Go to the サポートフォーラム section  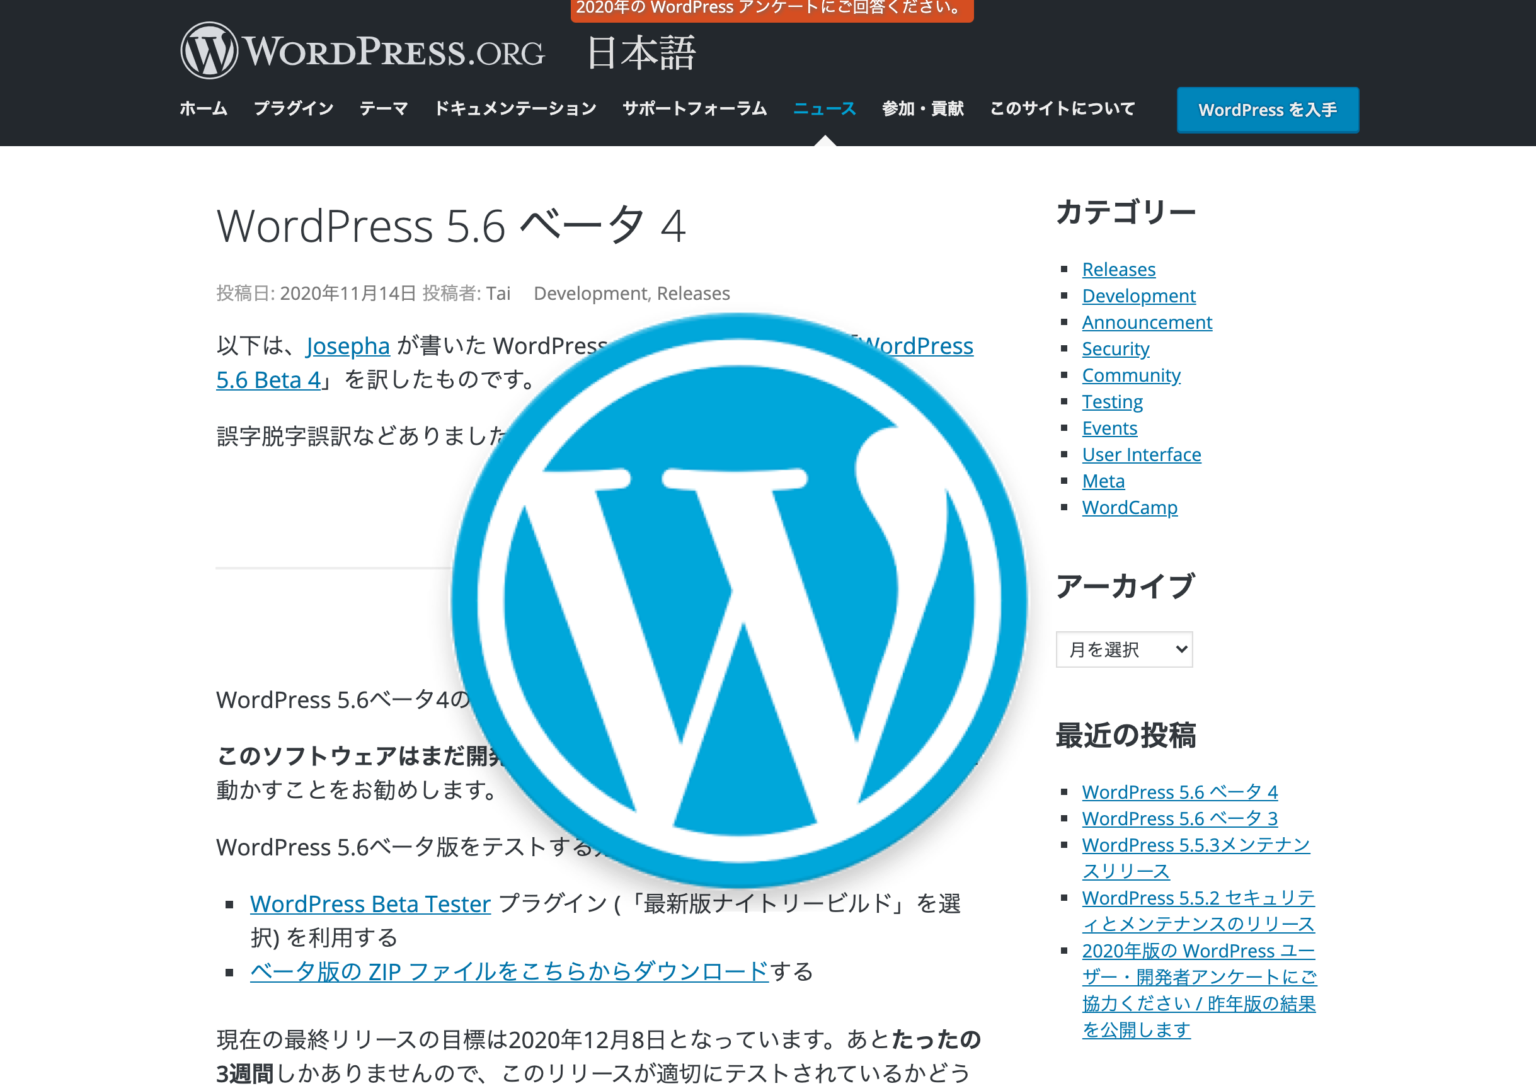(693, 108)
